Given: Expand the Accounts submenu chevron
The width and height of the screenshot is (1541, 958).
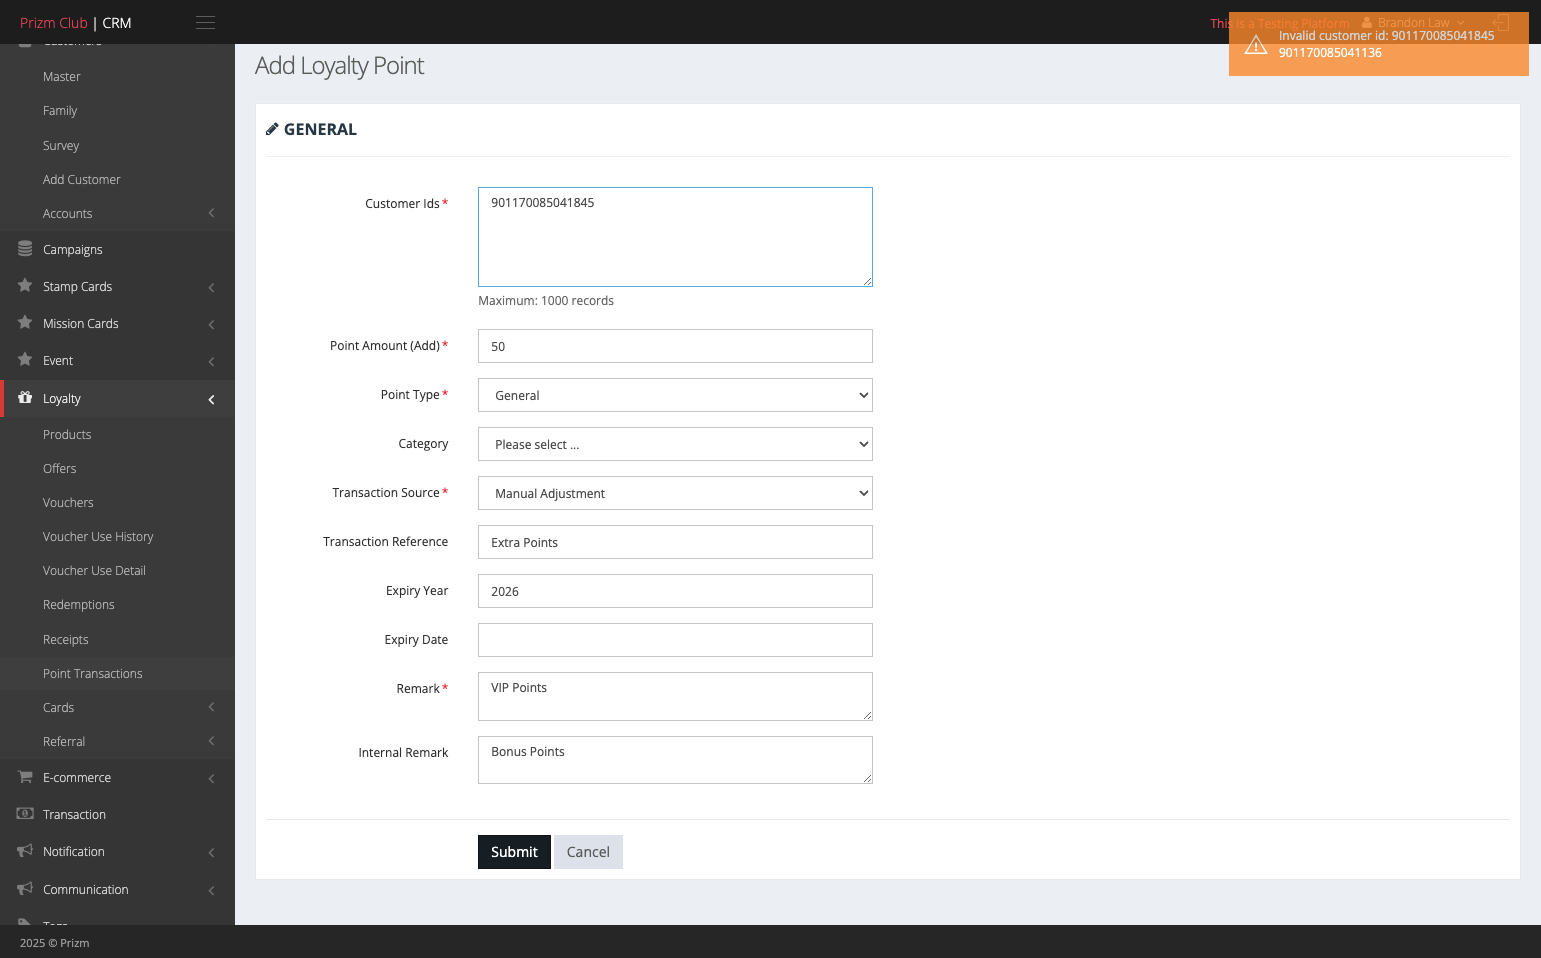Looking at the screenshot, I should tap(211, 213).
